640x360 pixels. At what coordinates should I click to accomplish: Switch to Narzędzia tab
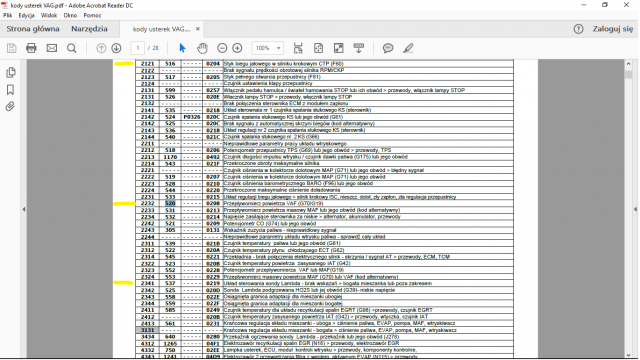(x=89, y=29)
